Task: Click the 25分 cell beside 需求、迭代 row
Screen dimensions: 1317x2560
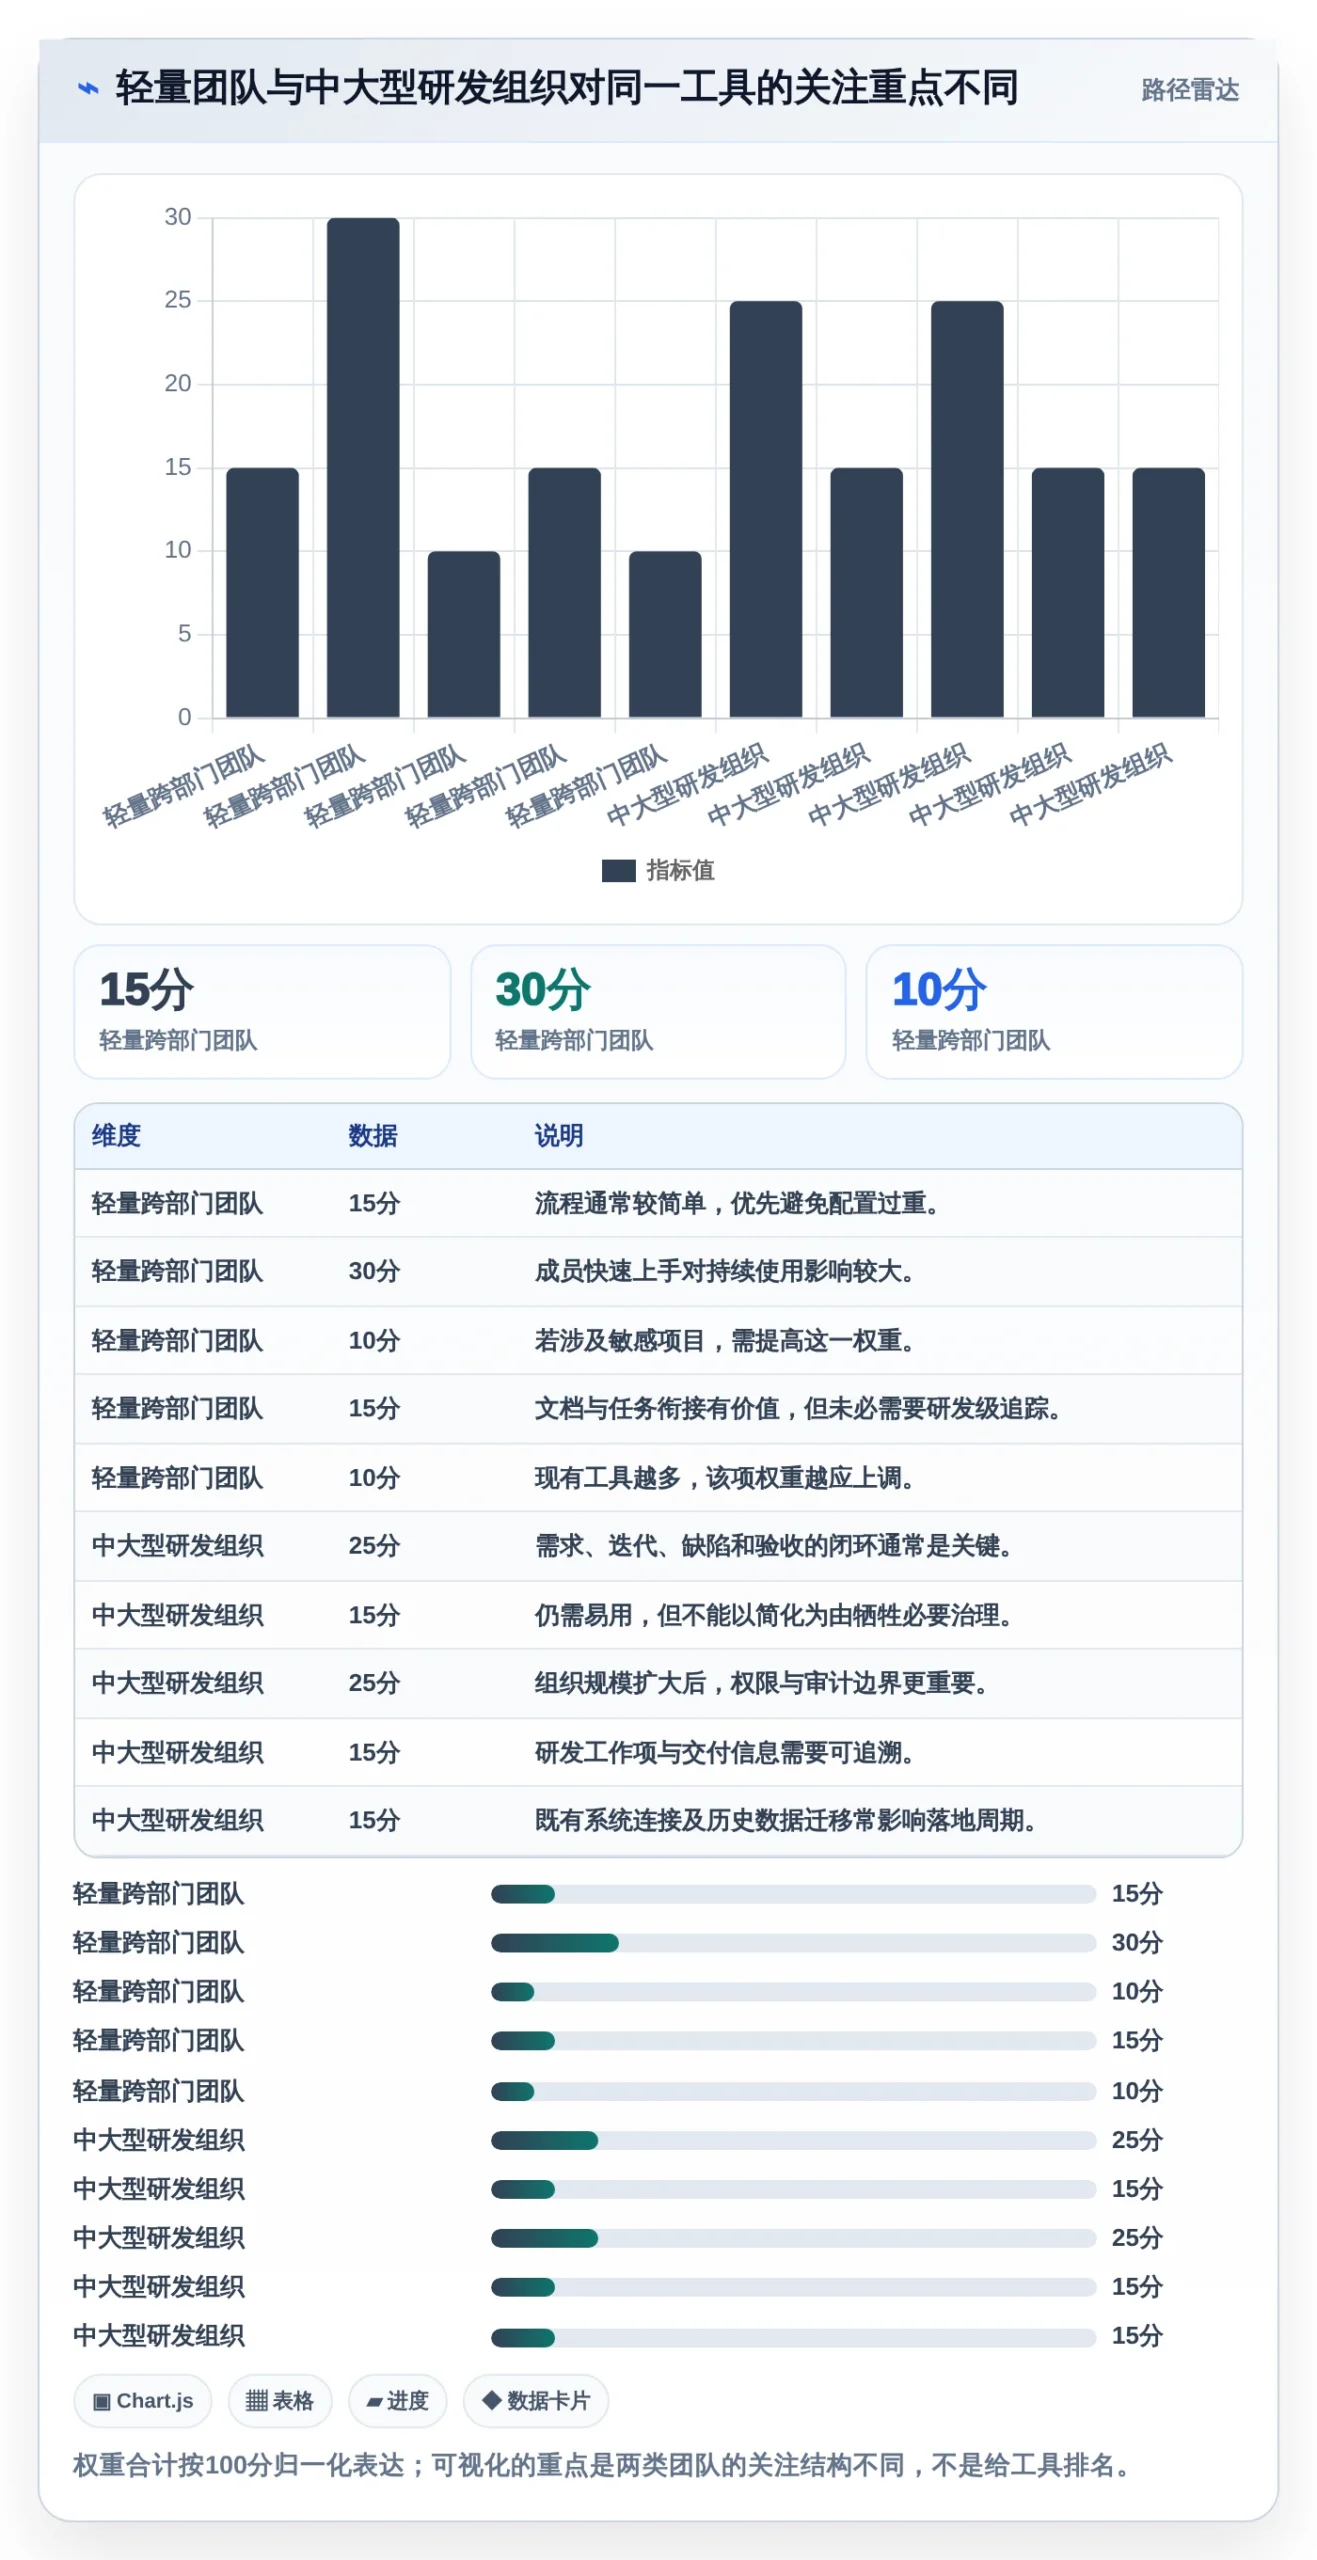Action: [374, 1545]
